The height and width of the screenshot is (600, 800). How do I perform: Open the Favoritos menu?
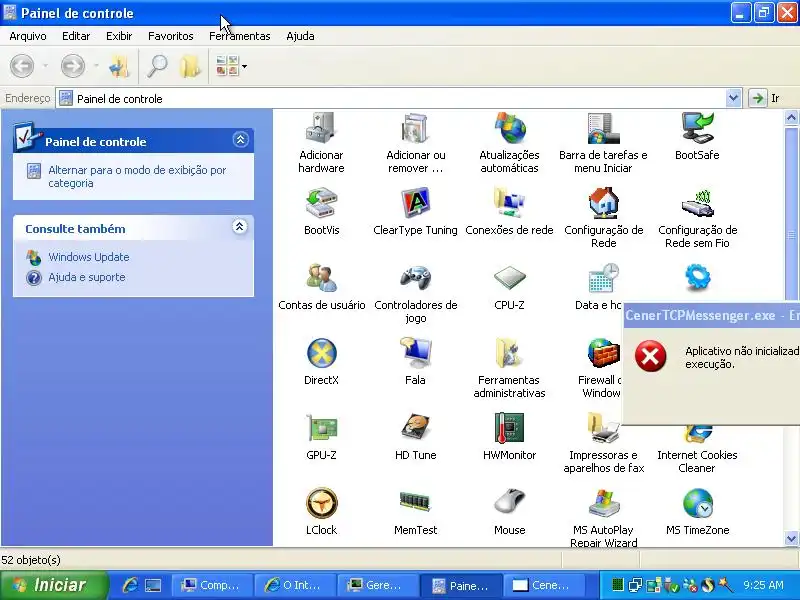click(x=170, y=36)
